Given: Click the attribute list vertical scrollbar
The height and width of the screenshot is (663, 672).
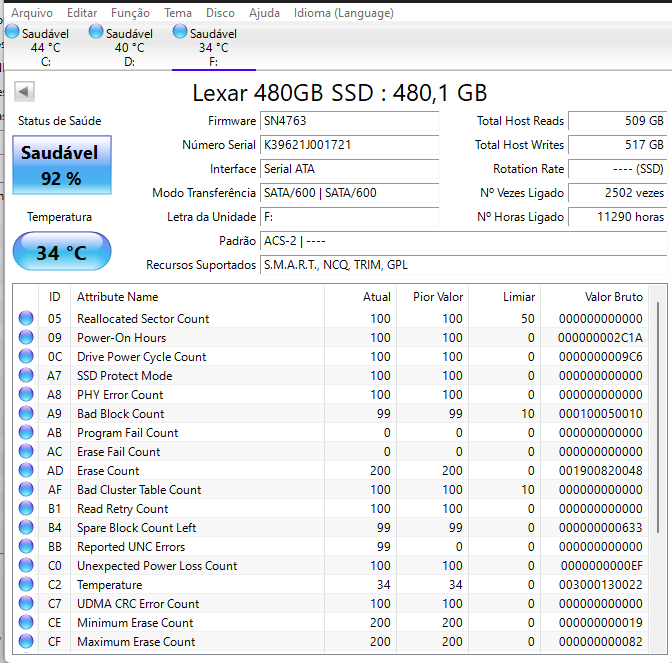Looking at the screenshot, I should point(658,417).
